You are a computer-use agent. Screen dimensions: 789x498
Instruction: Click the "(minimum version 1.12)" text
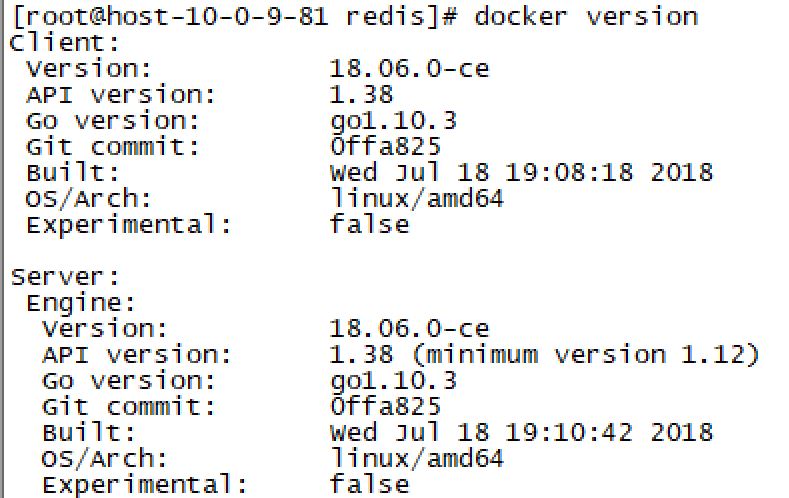coord(586,355)
